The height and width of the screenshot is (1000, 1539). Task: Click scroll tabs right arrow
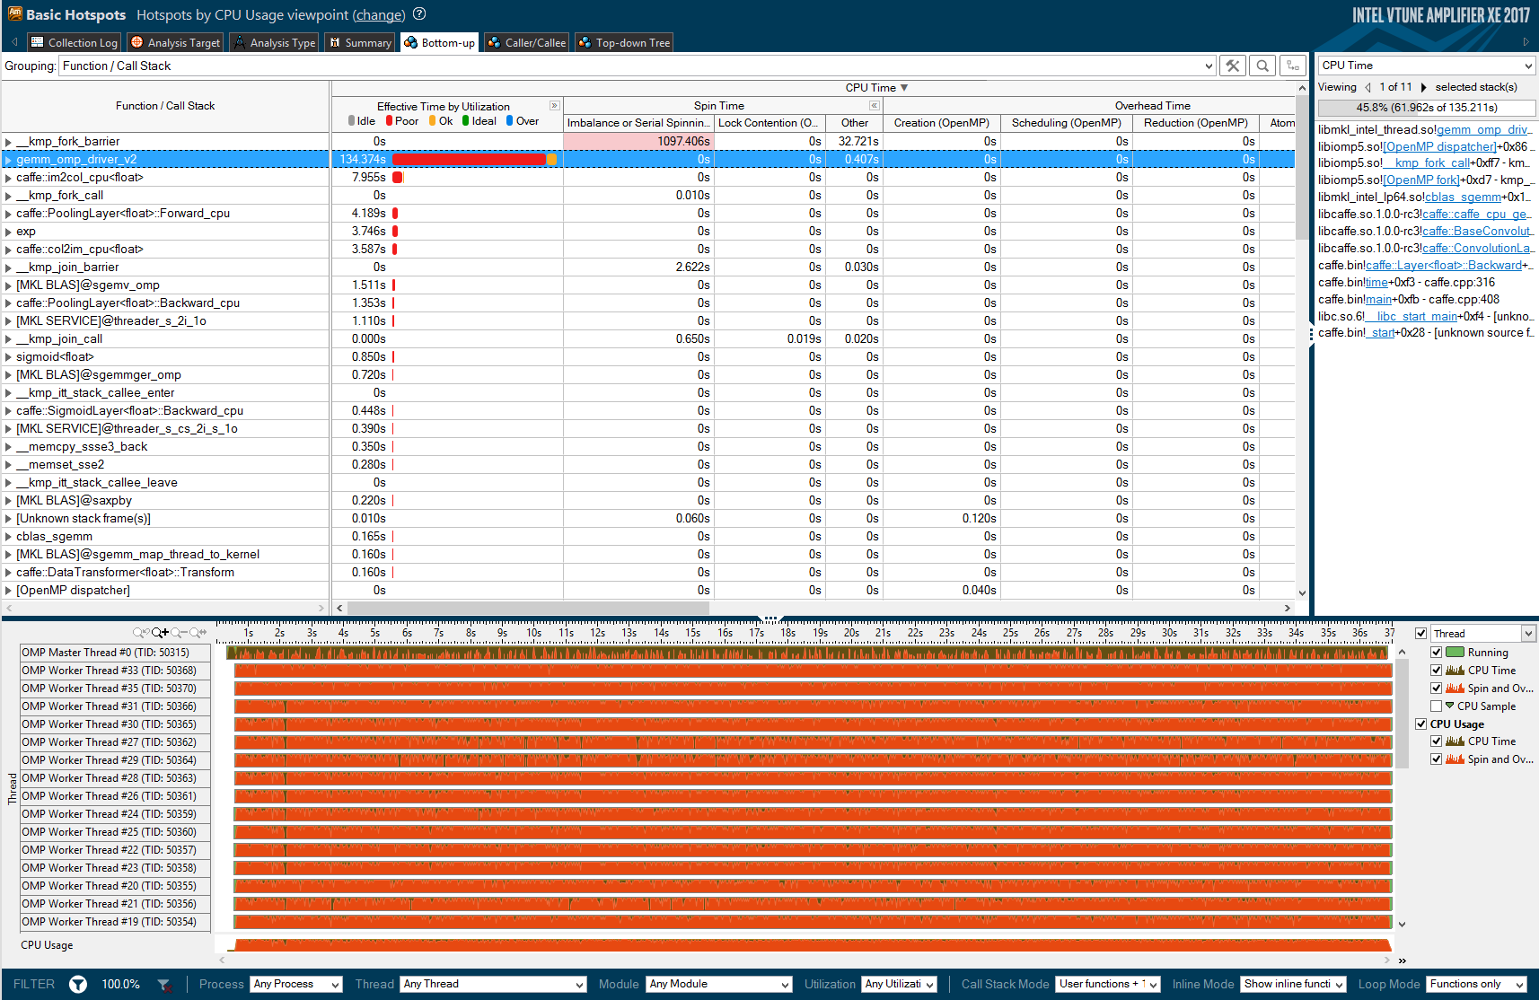point(1526,42)
